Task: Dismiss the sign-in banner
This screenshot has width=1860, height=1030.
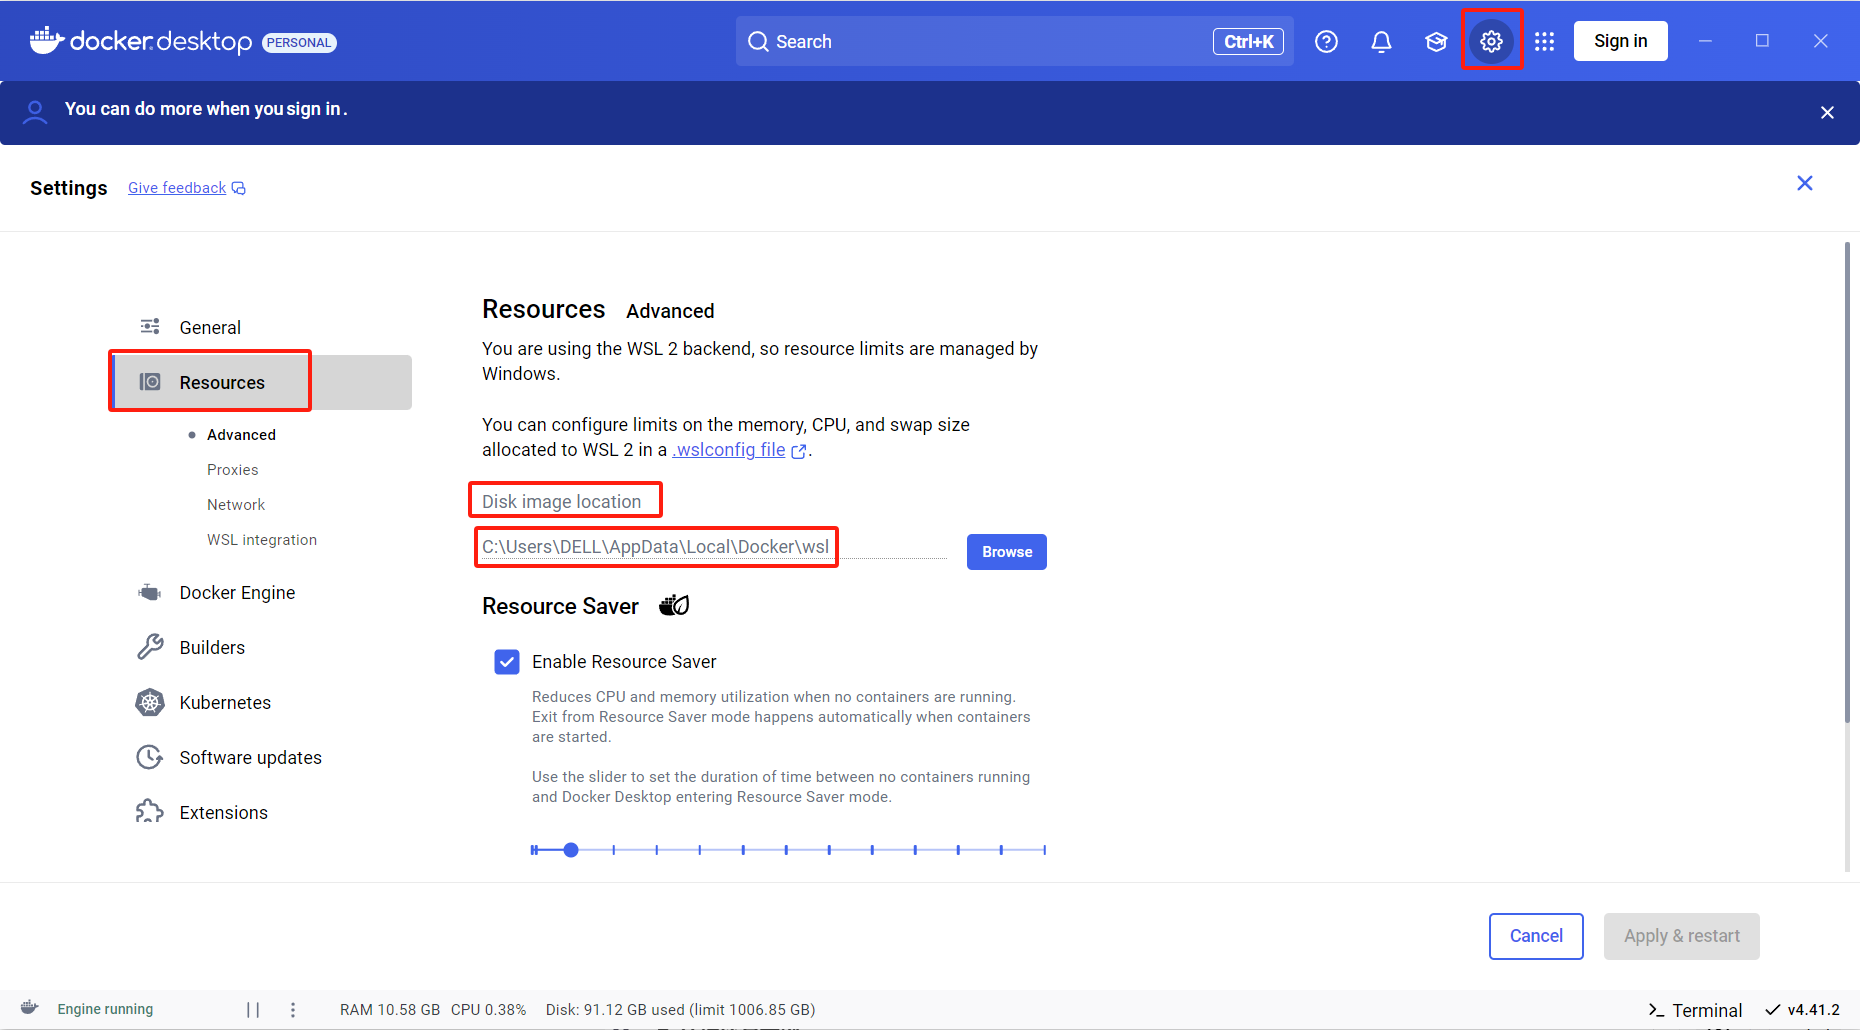Action: coord(1827,113)
